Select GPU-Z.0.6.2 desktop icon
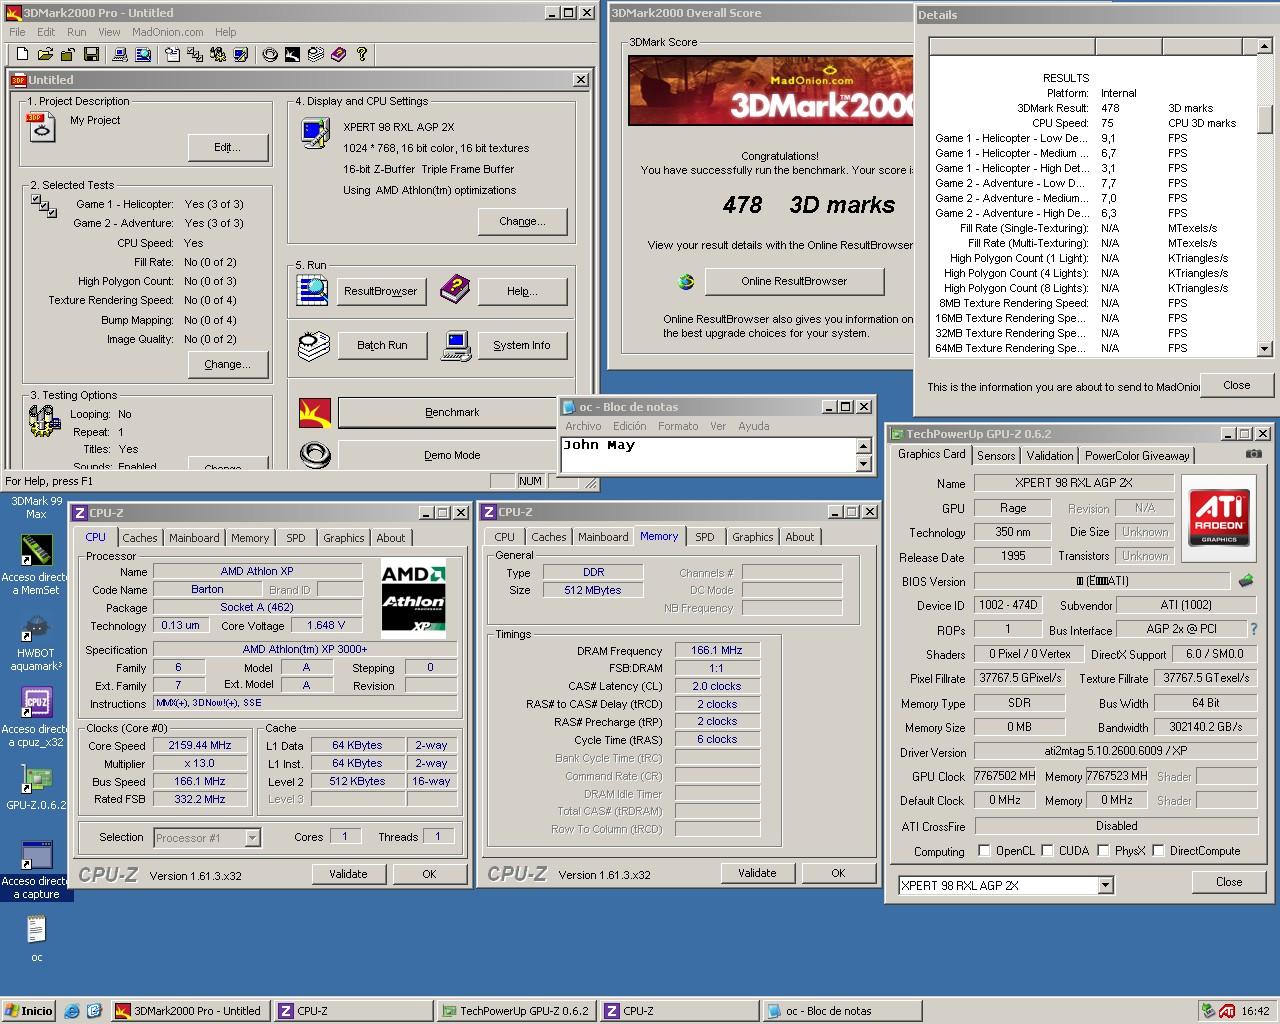 tap(36, 788)
